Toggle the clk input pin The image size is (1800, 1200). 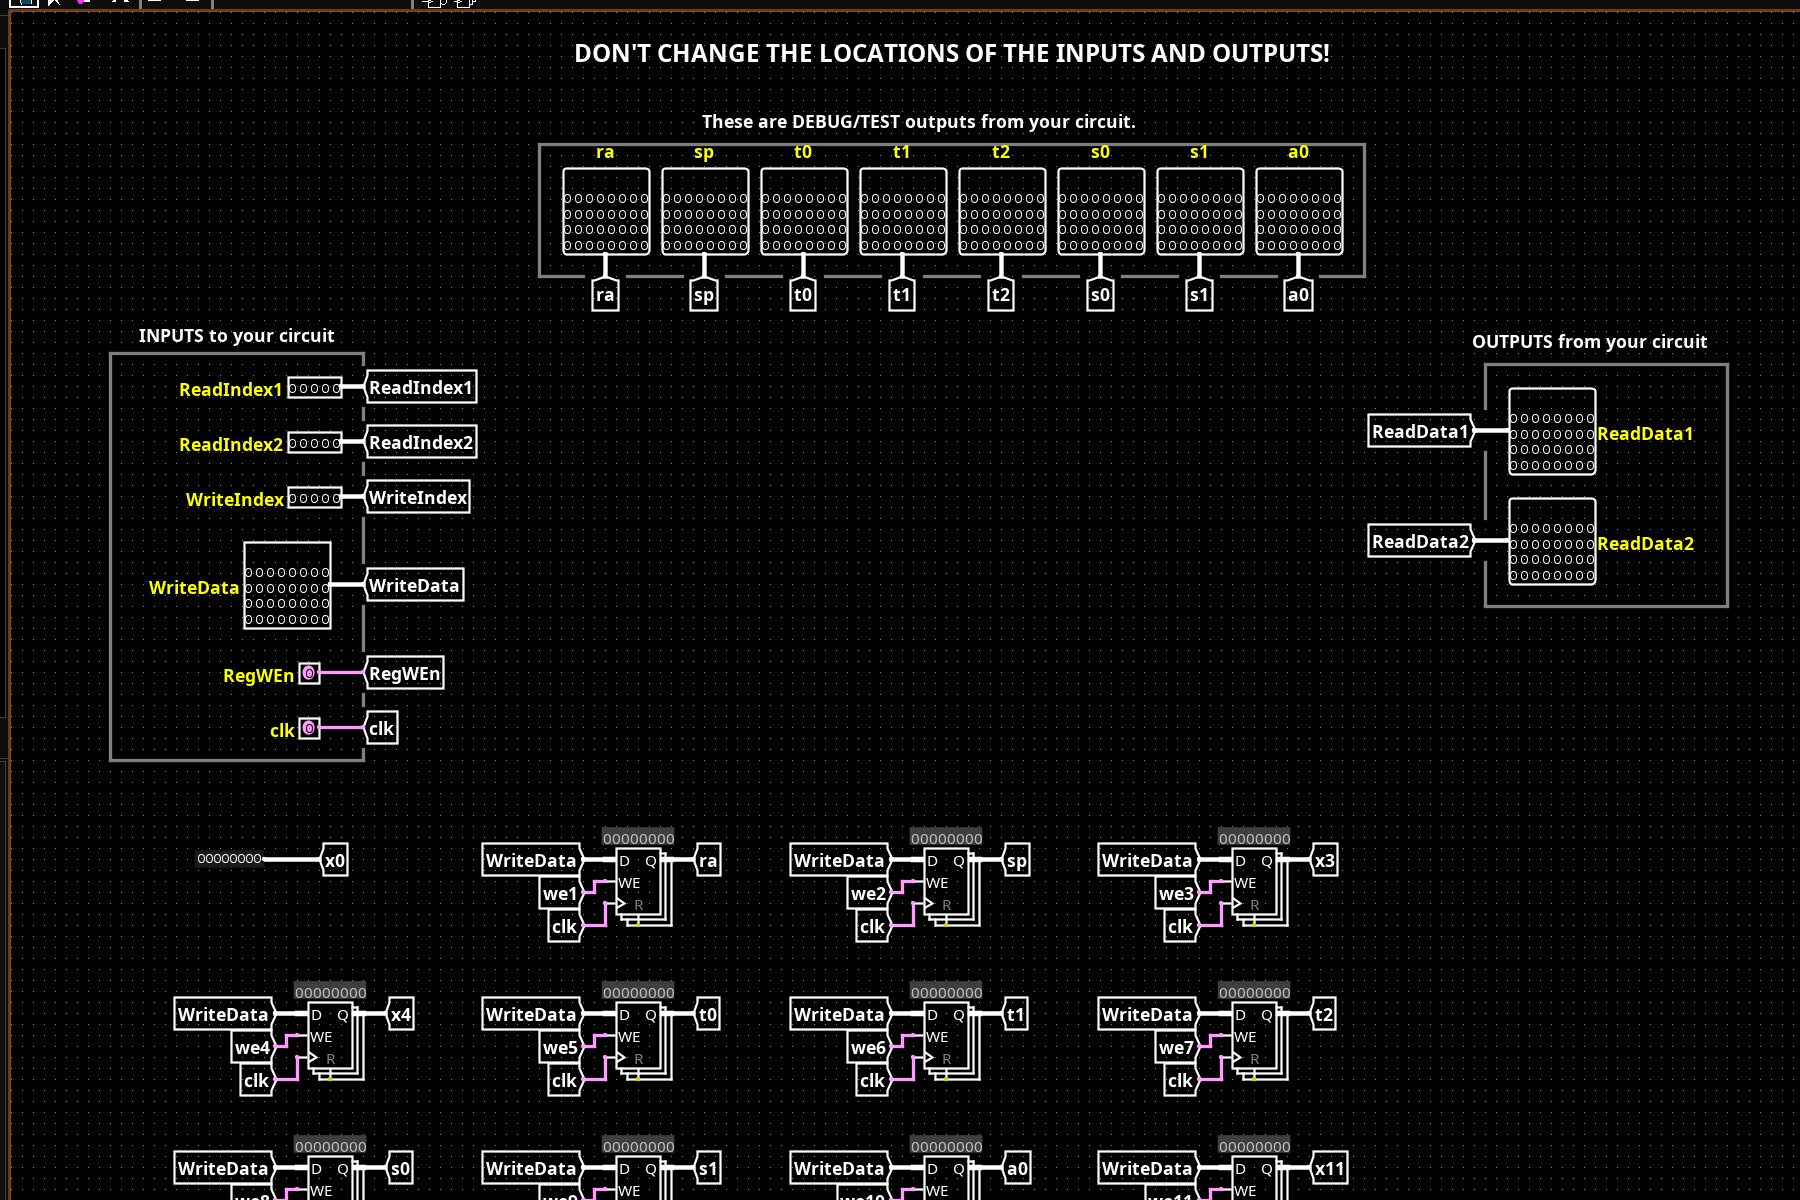pyautogui.click(x=310, y=729)
